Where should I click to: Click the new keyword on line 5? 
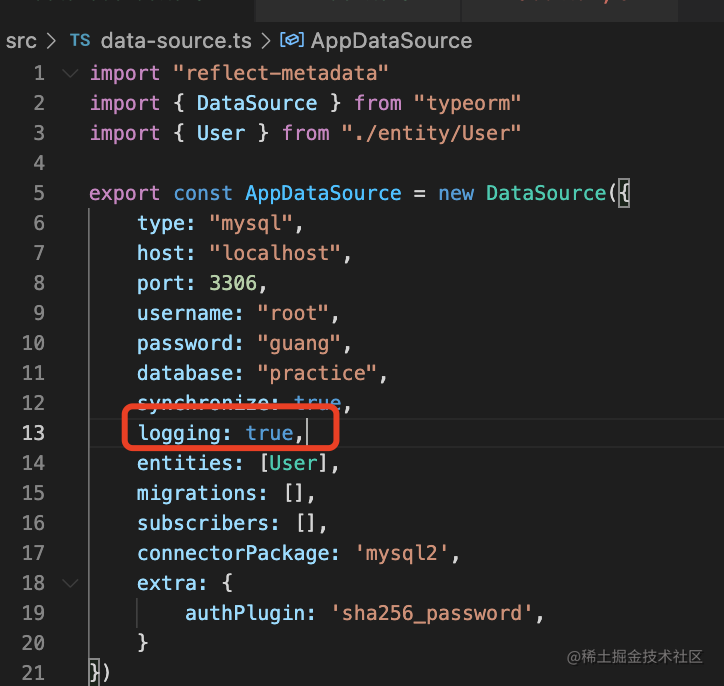pos(456,193)
